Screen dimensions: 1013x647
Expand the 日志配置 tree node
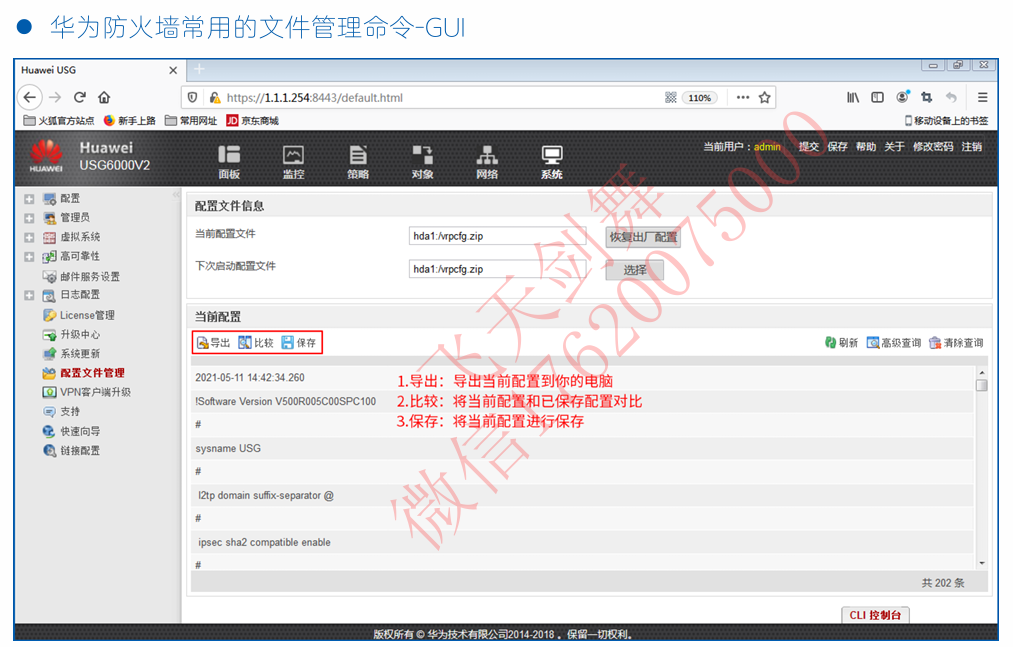tap(29, 295)
